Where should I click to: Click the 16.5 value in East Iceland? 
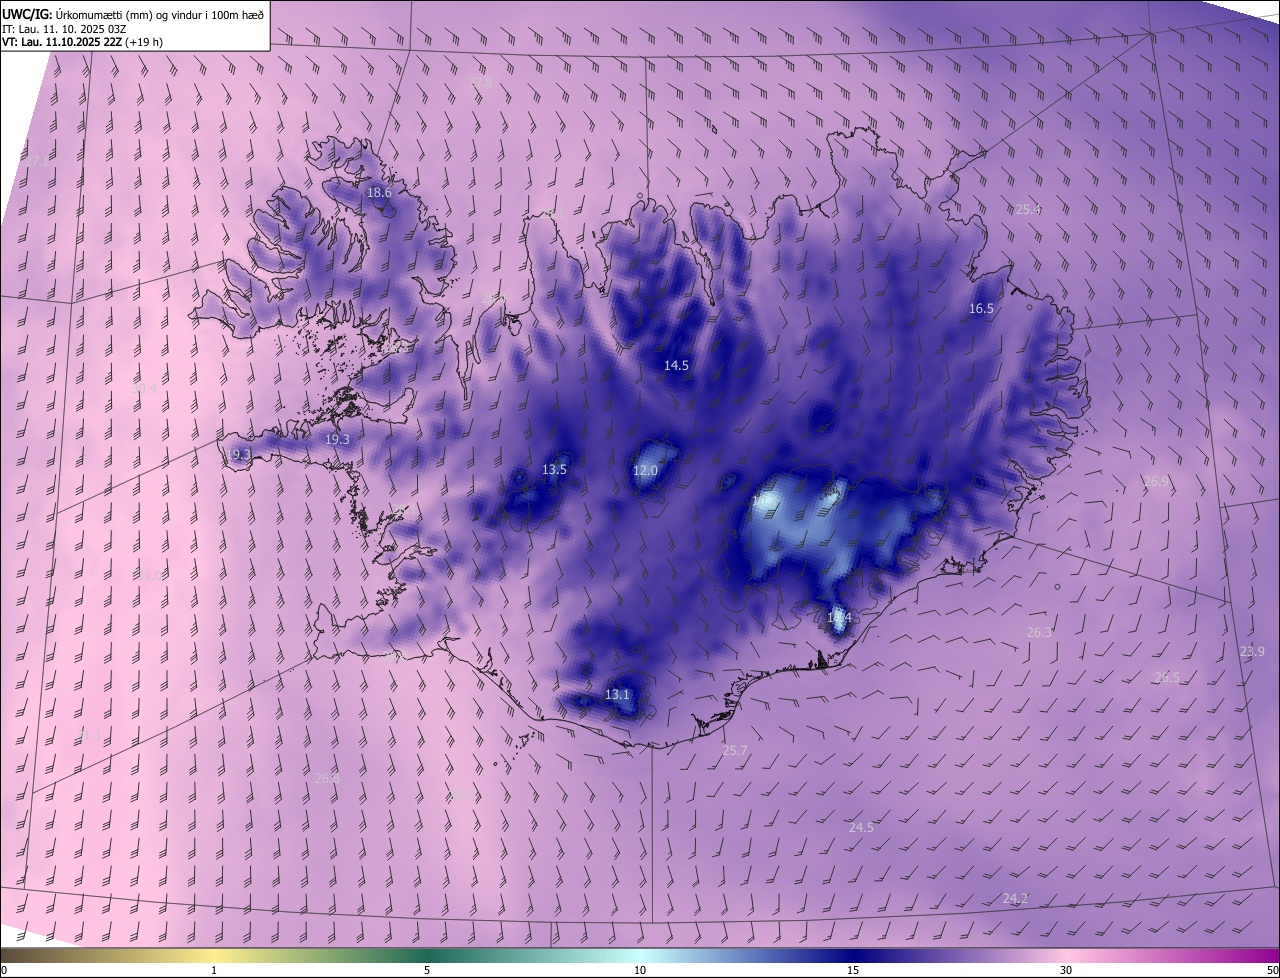[x=981, y=309]
